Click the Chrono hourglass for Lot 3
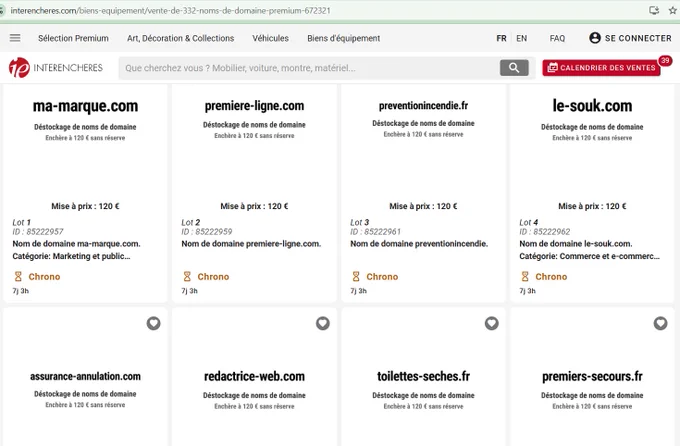The width and height of the screenshot is (680, 446). 356,276
